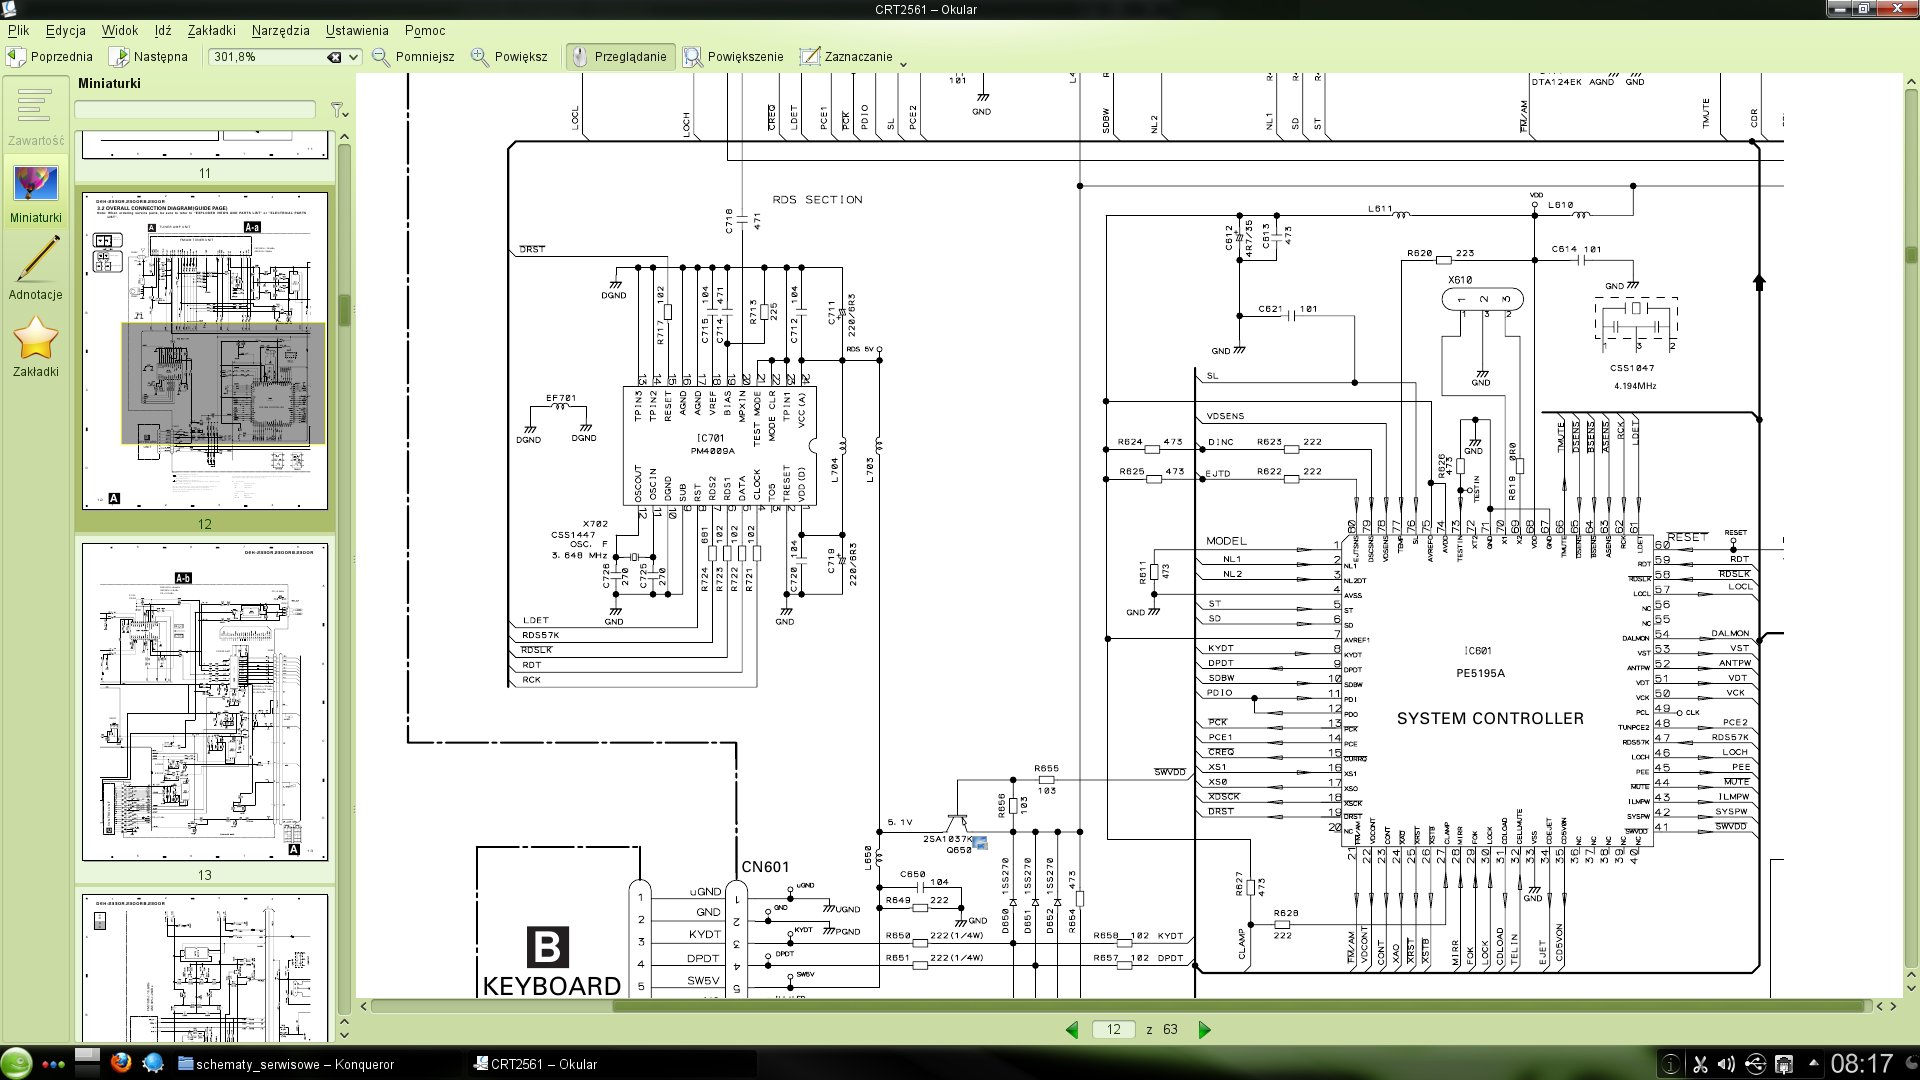Open the Ustawienia menu
Screen dimensions: 1920x1080
(356, 30)
